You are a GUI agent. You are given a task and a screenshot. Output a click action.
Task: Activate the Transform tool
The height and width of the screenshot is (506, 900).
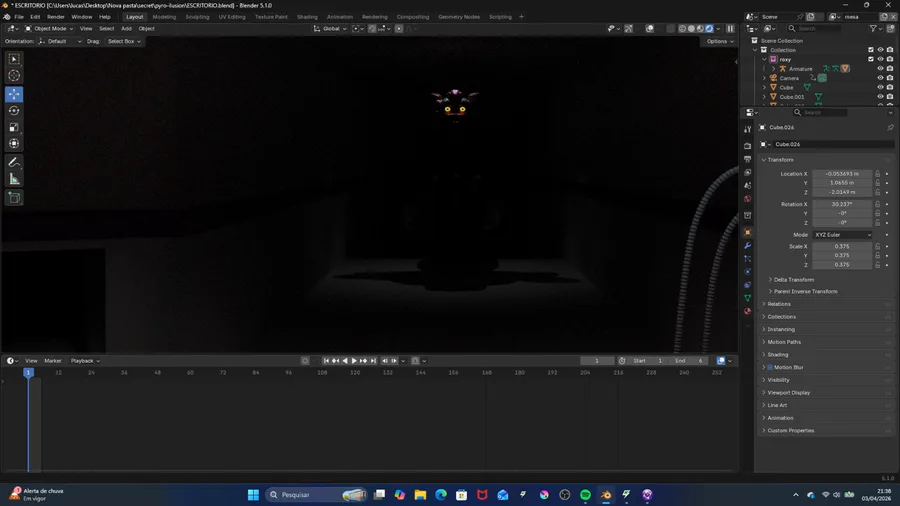[14, 143]
